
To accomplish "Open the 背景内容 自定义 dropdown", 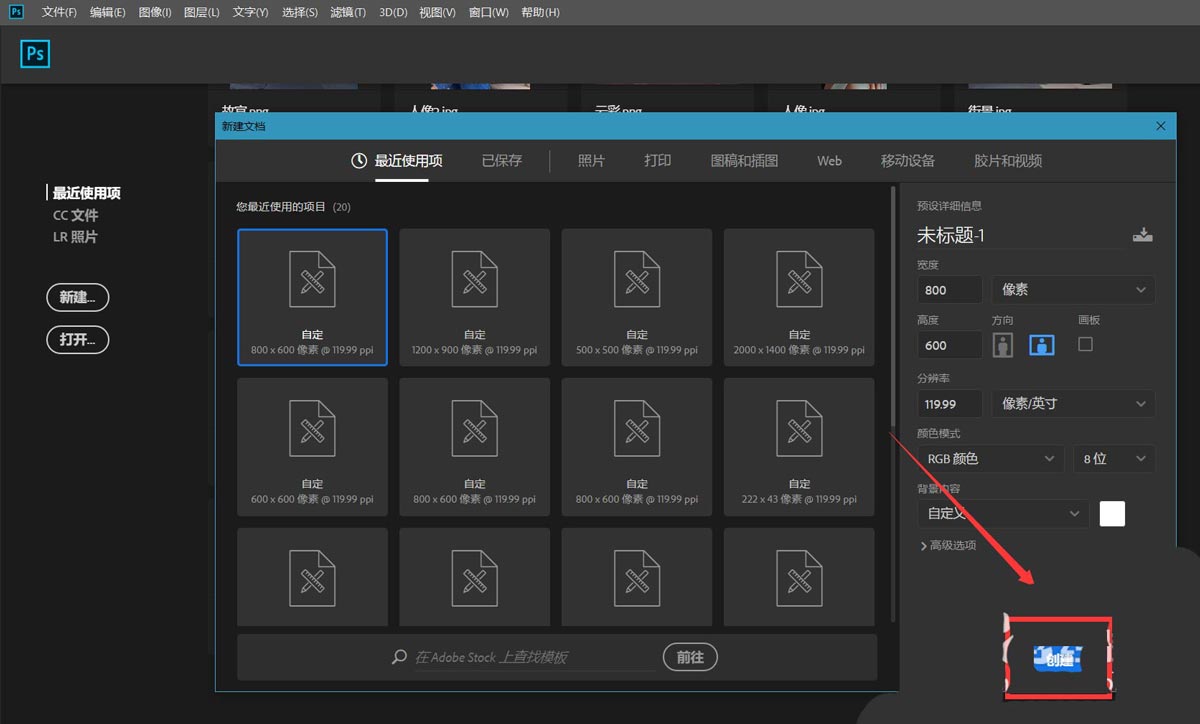I will coord(1003,514).
